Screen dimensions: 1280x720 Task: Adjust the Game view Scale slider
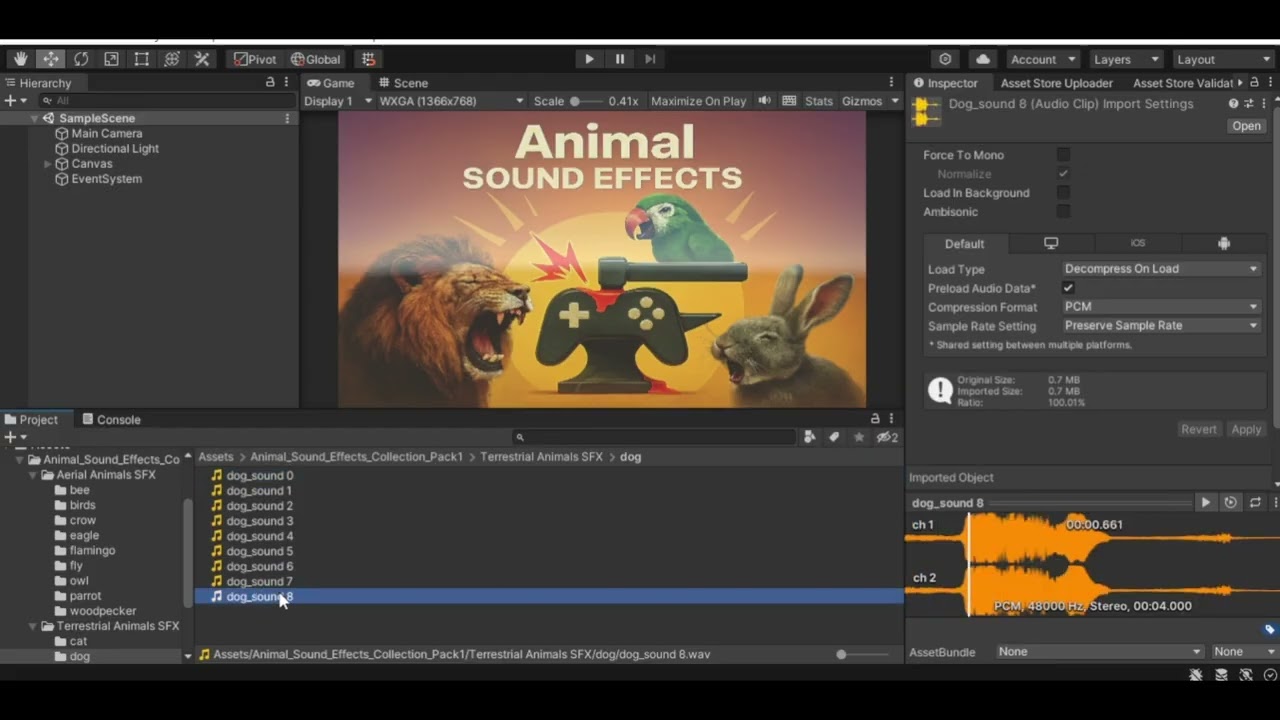pyautogui.click(x=588, y=101)
